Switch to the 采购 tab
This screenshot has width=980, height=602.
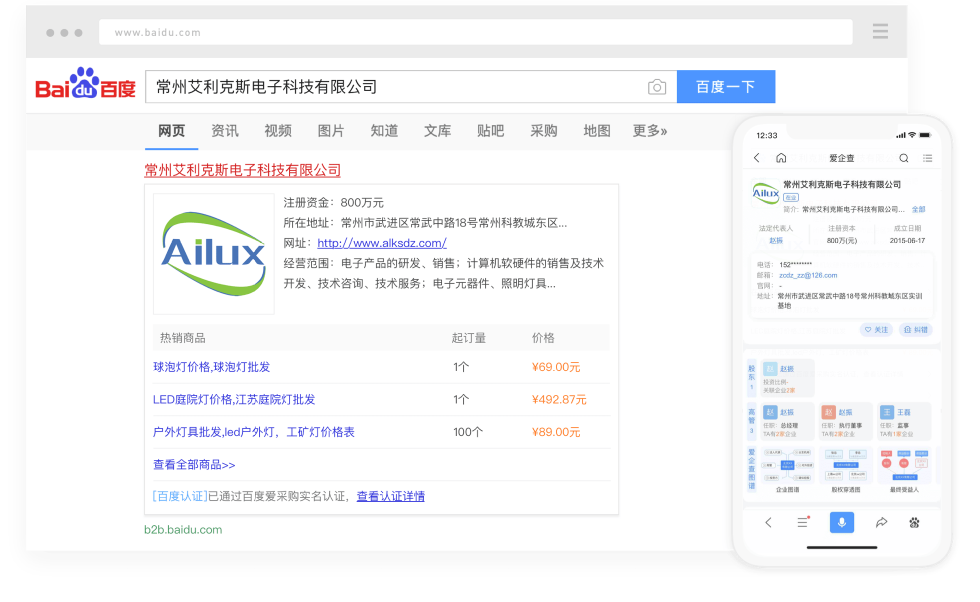click(543, 131)
